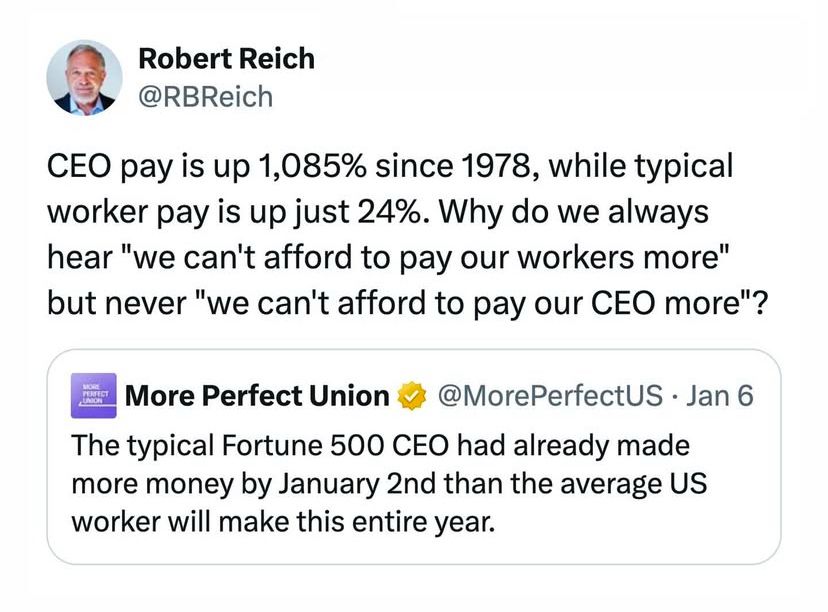Click Robert Reich's profile photo
Viewport: 828px width, 612px height.
point(85,77)
